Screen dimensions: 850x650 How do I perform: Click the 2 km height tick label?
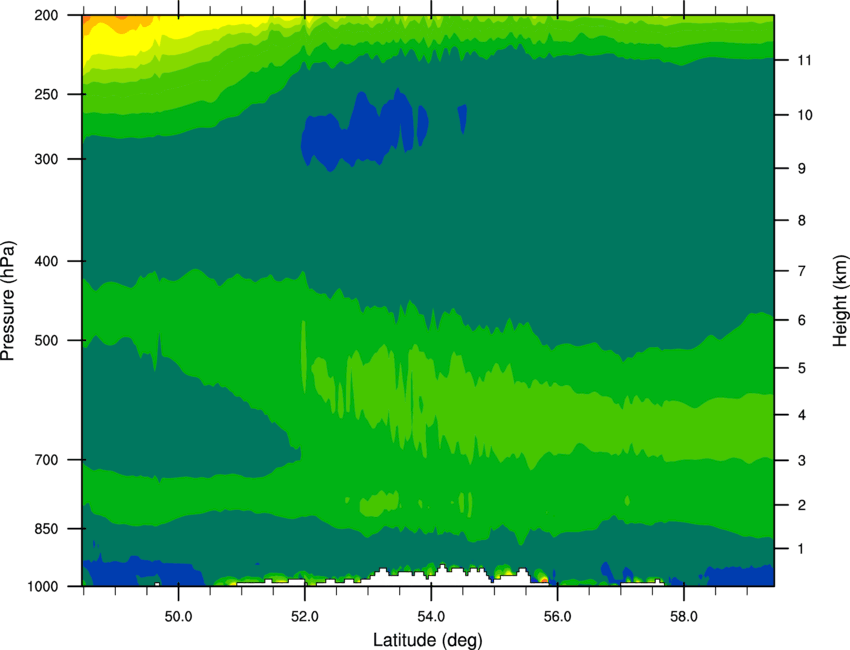(x=802, y=505)
